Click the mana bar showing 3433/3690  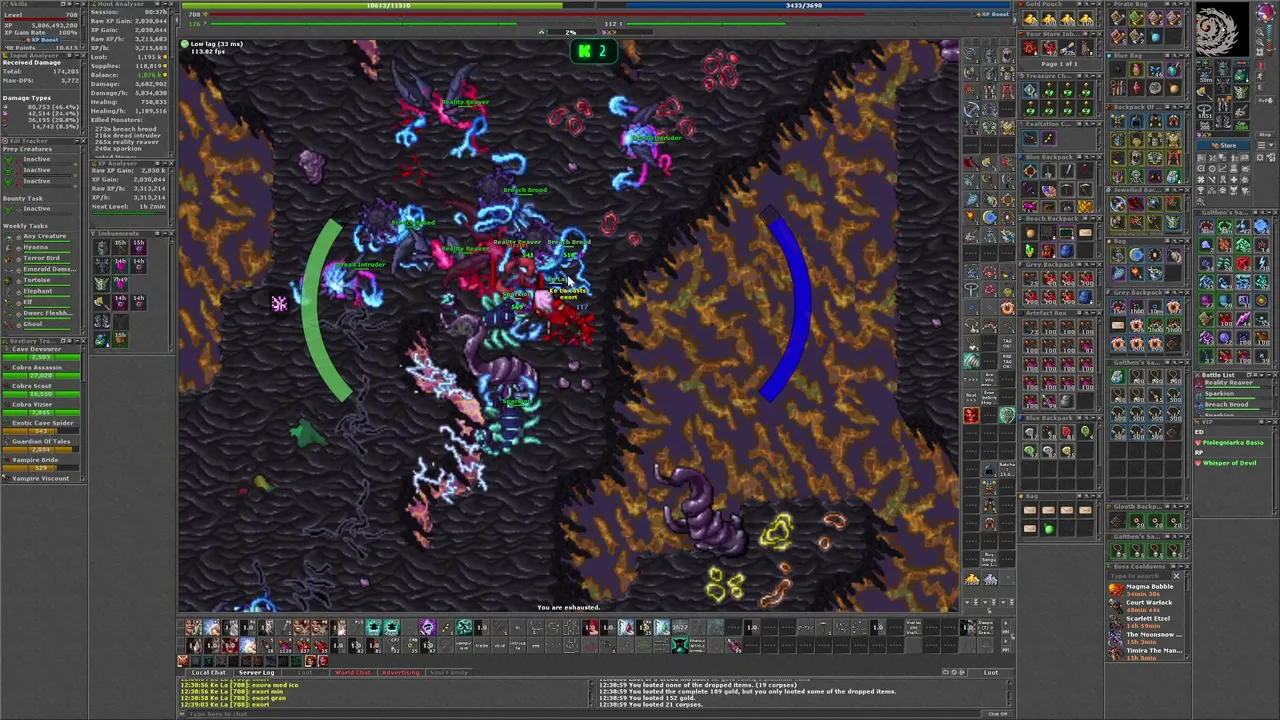(x=803, y=5)
